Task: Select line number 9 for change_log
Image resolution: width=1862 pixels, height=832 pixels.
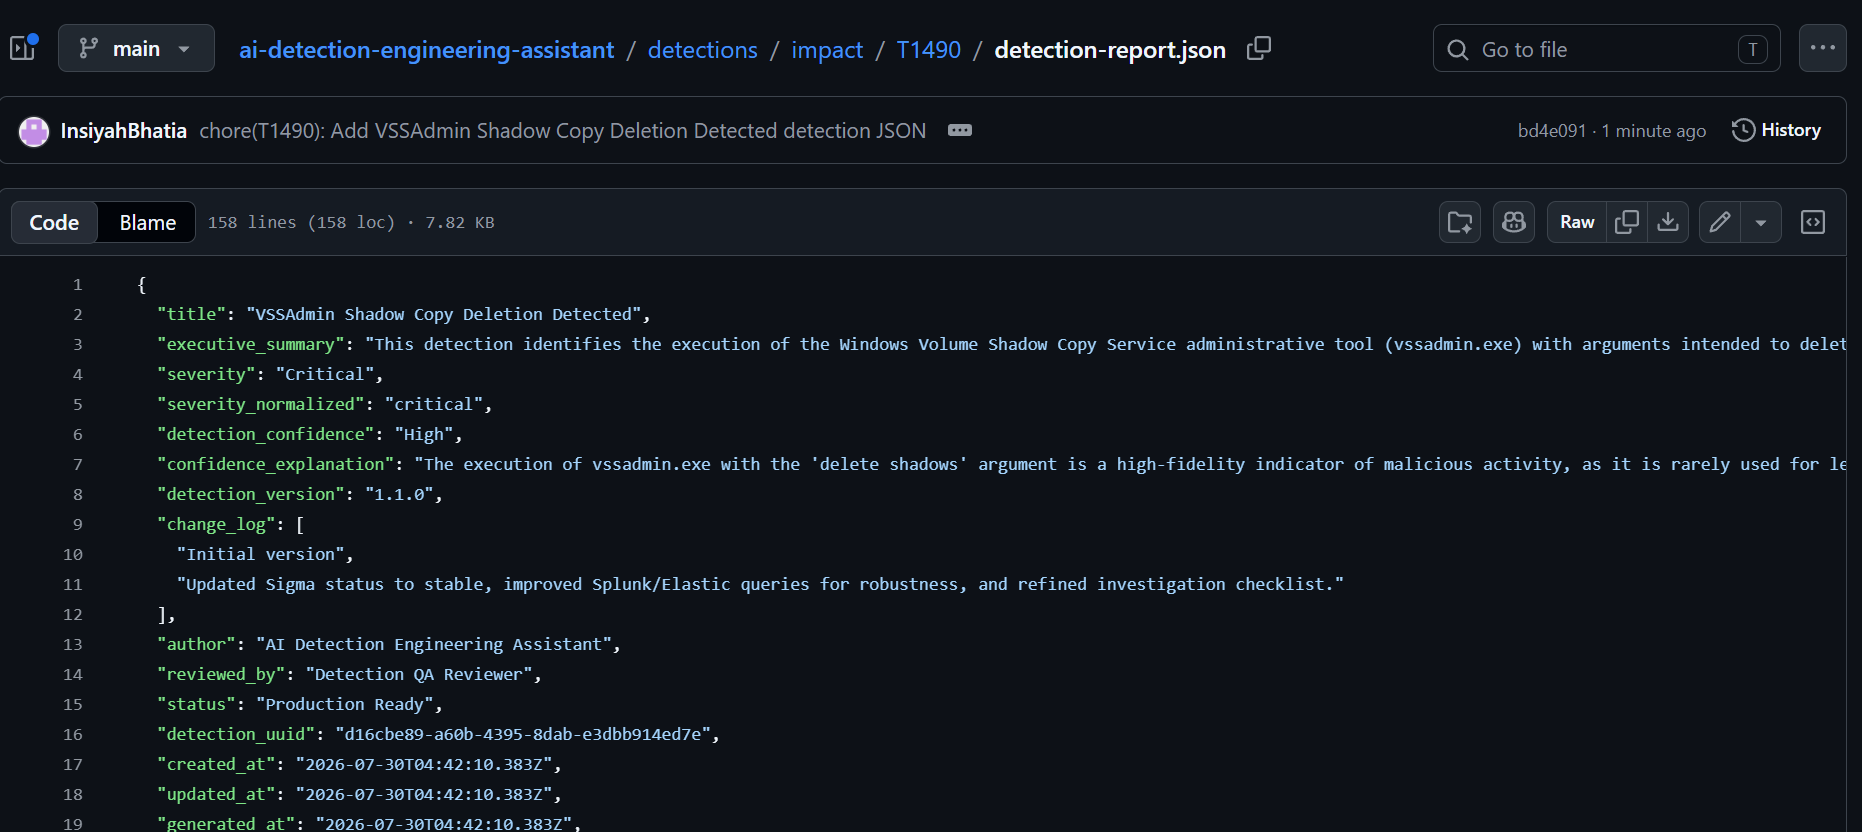Action: 77,525
